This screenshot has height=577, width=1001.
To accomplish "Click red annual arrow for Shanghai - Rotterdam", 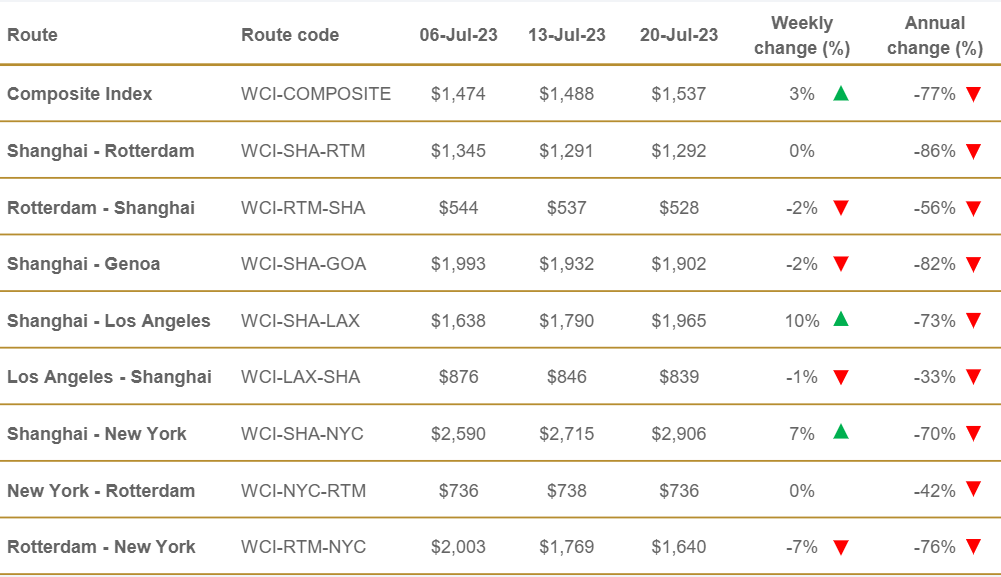I will point(974,151).
